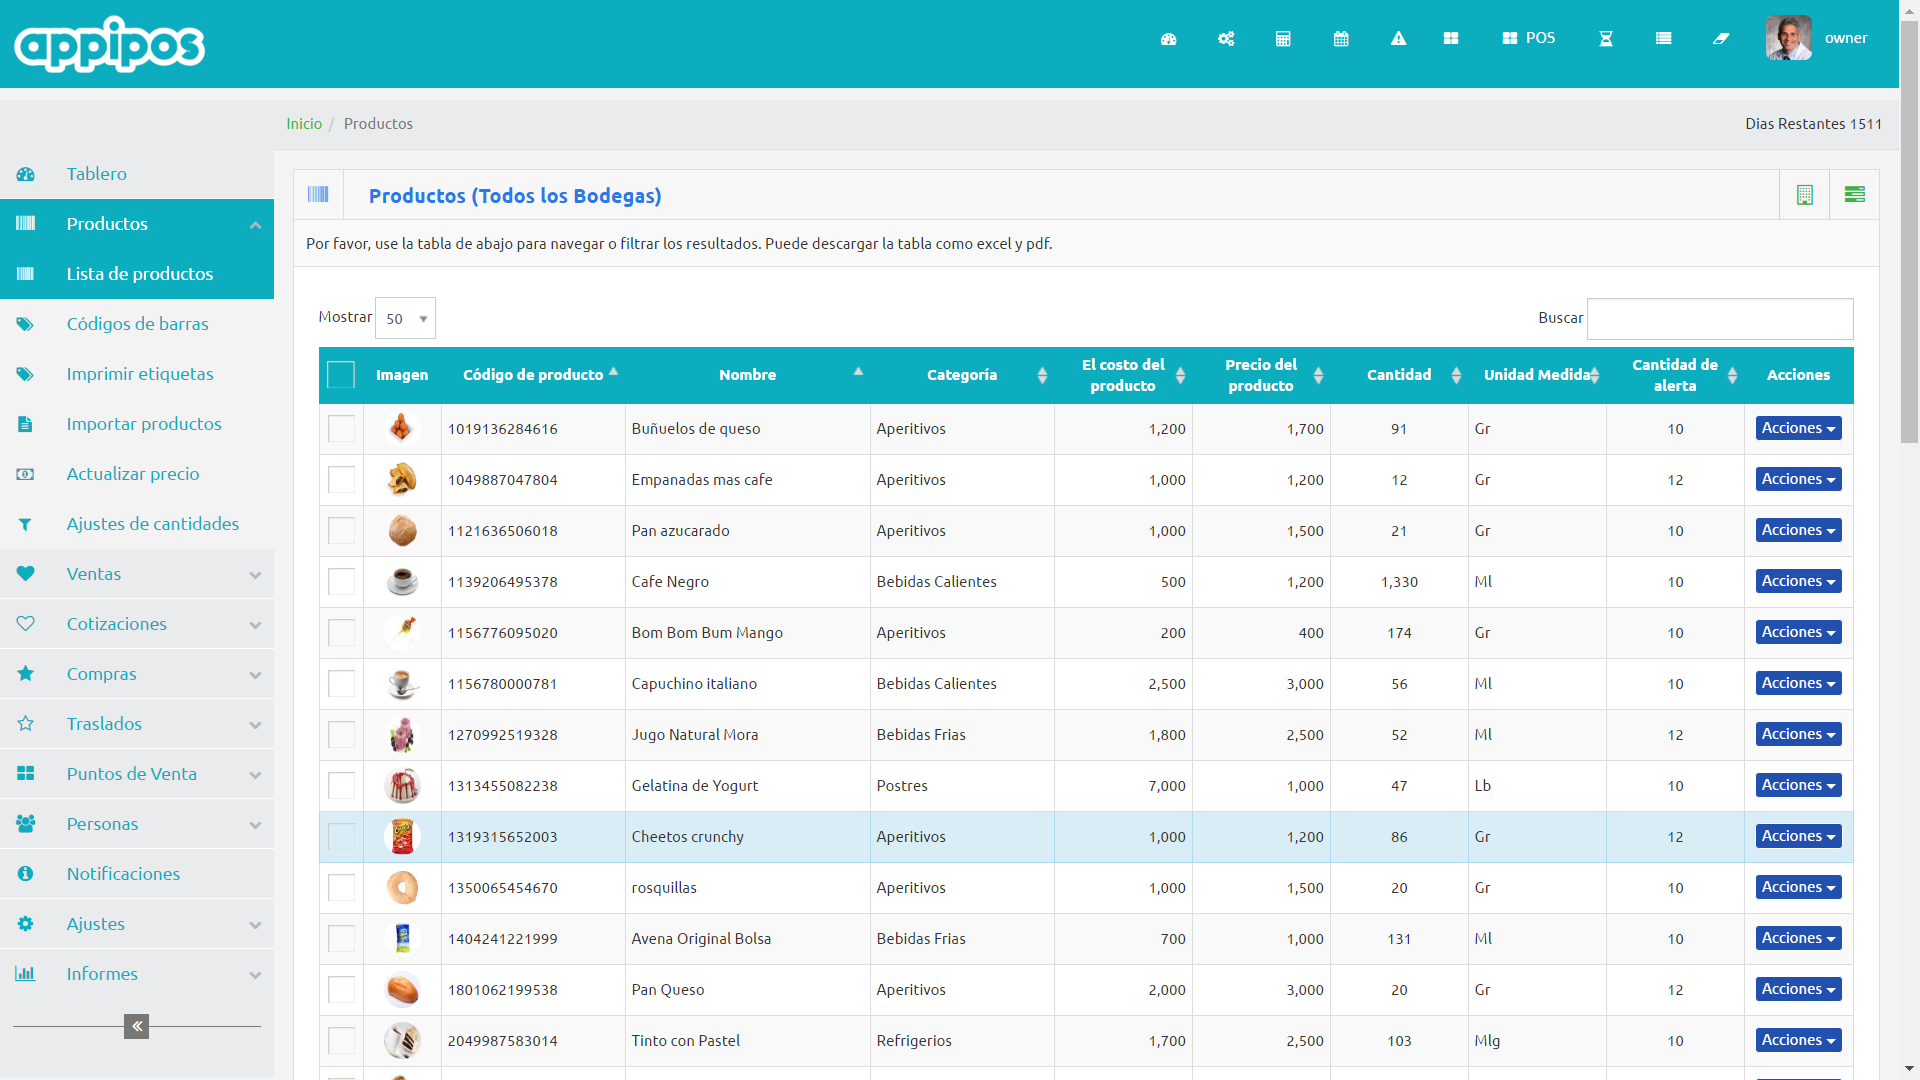Click the Inicio breadcrumb link
Image resolution: width=1920 pixels, height=1080 pixels.
coord(304,124)
